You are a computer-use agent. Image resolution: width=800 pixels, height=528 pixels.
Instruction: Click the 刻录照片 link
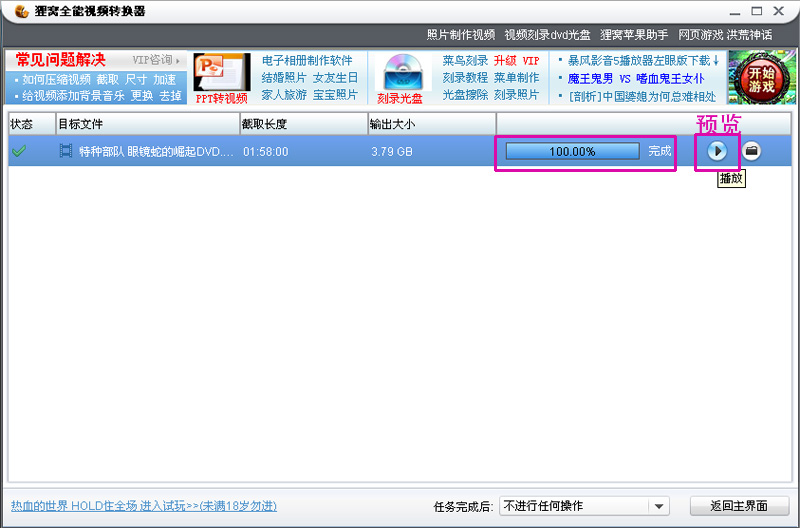tap(516, 95)
